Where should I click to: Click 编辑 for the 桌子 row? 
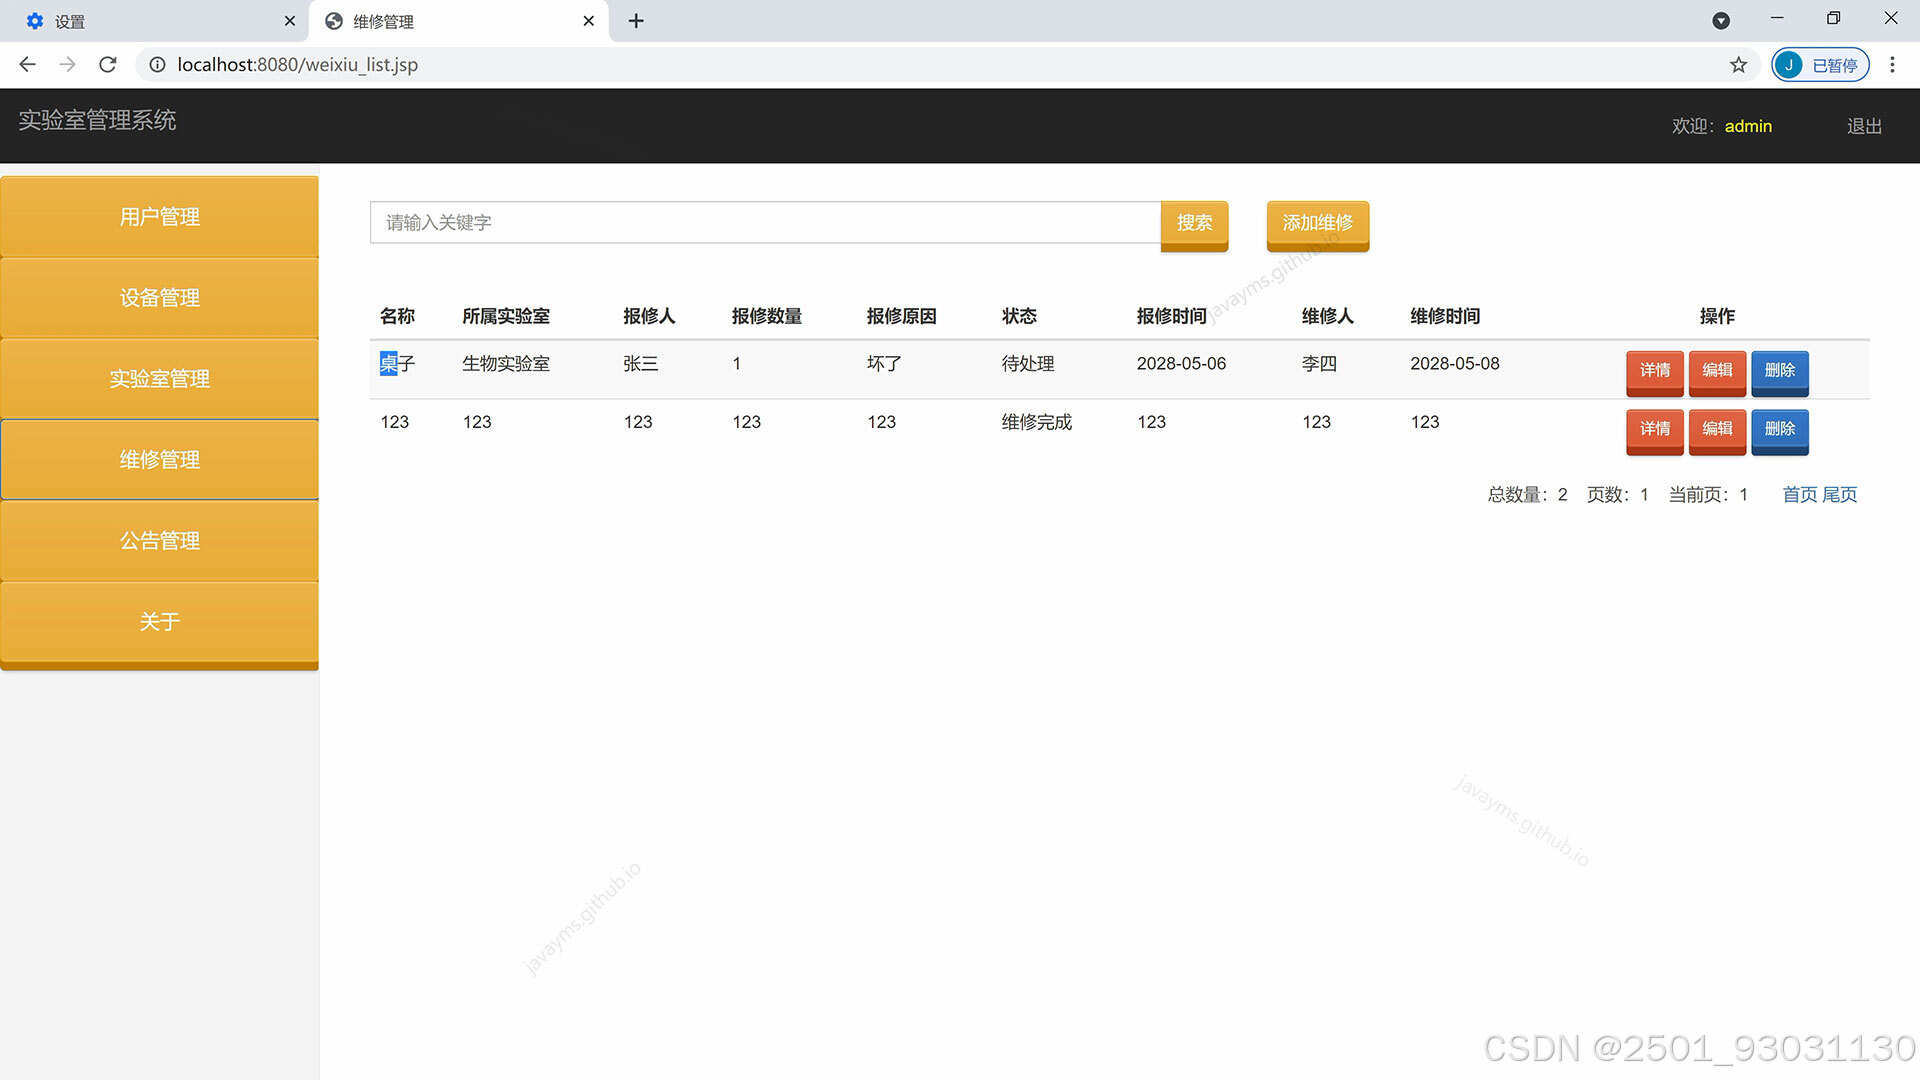click(x=1717, y=372)
